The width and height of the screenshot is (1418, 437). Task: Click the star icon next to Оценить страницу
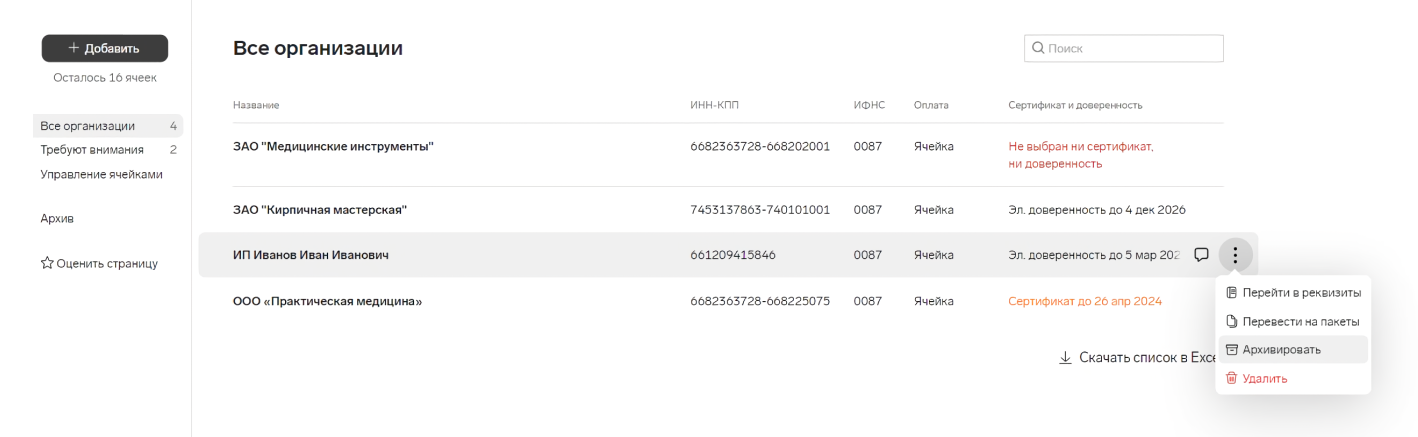point(47,263)
